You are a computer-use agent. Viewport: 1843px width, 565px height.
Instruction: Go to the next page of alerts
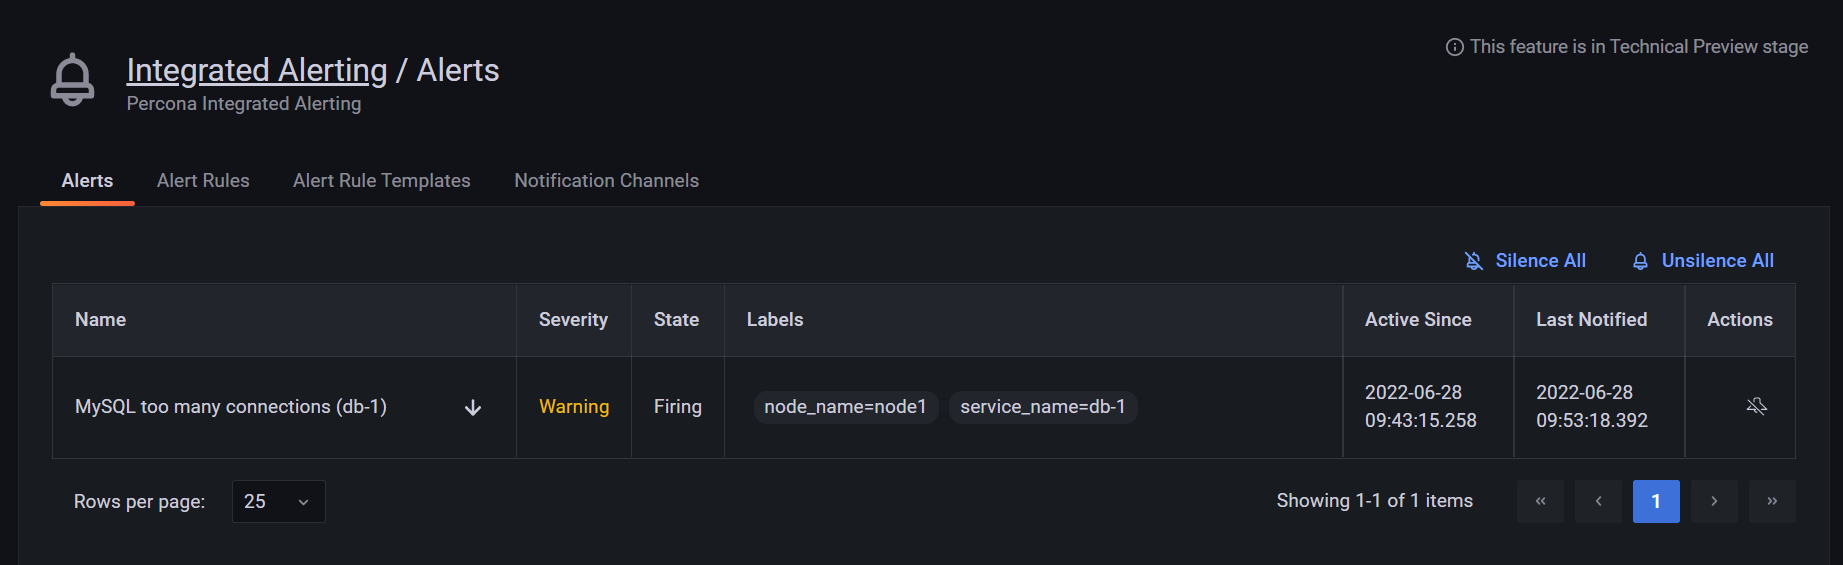(1714, 501)
